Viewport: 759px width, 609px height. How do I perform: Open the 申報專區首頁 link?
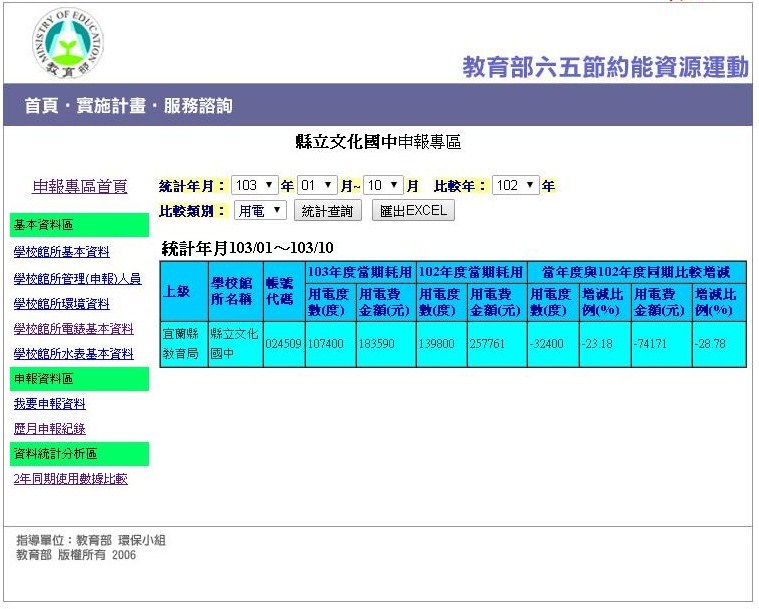[x=80, y=187]
